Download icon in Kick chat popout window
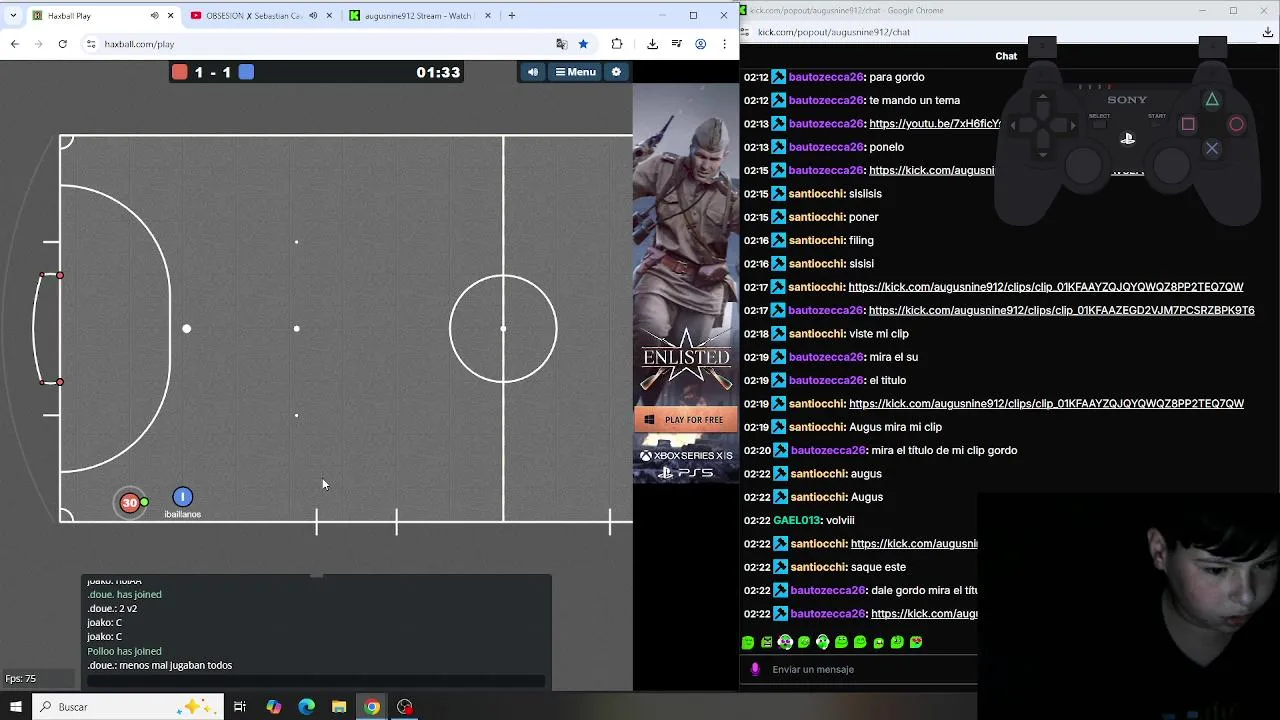 (1267, 32)
